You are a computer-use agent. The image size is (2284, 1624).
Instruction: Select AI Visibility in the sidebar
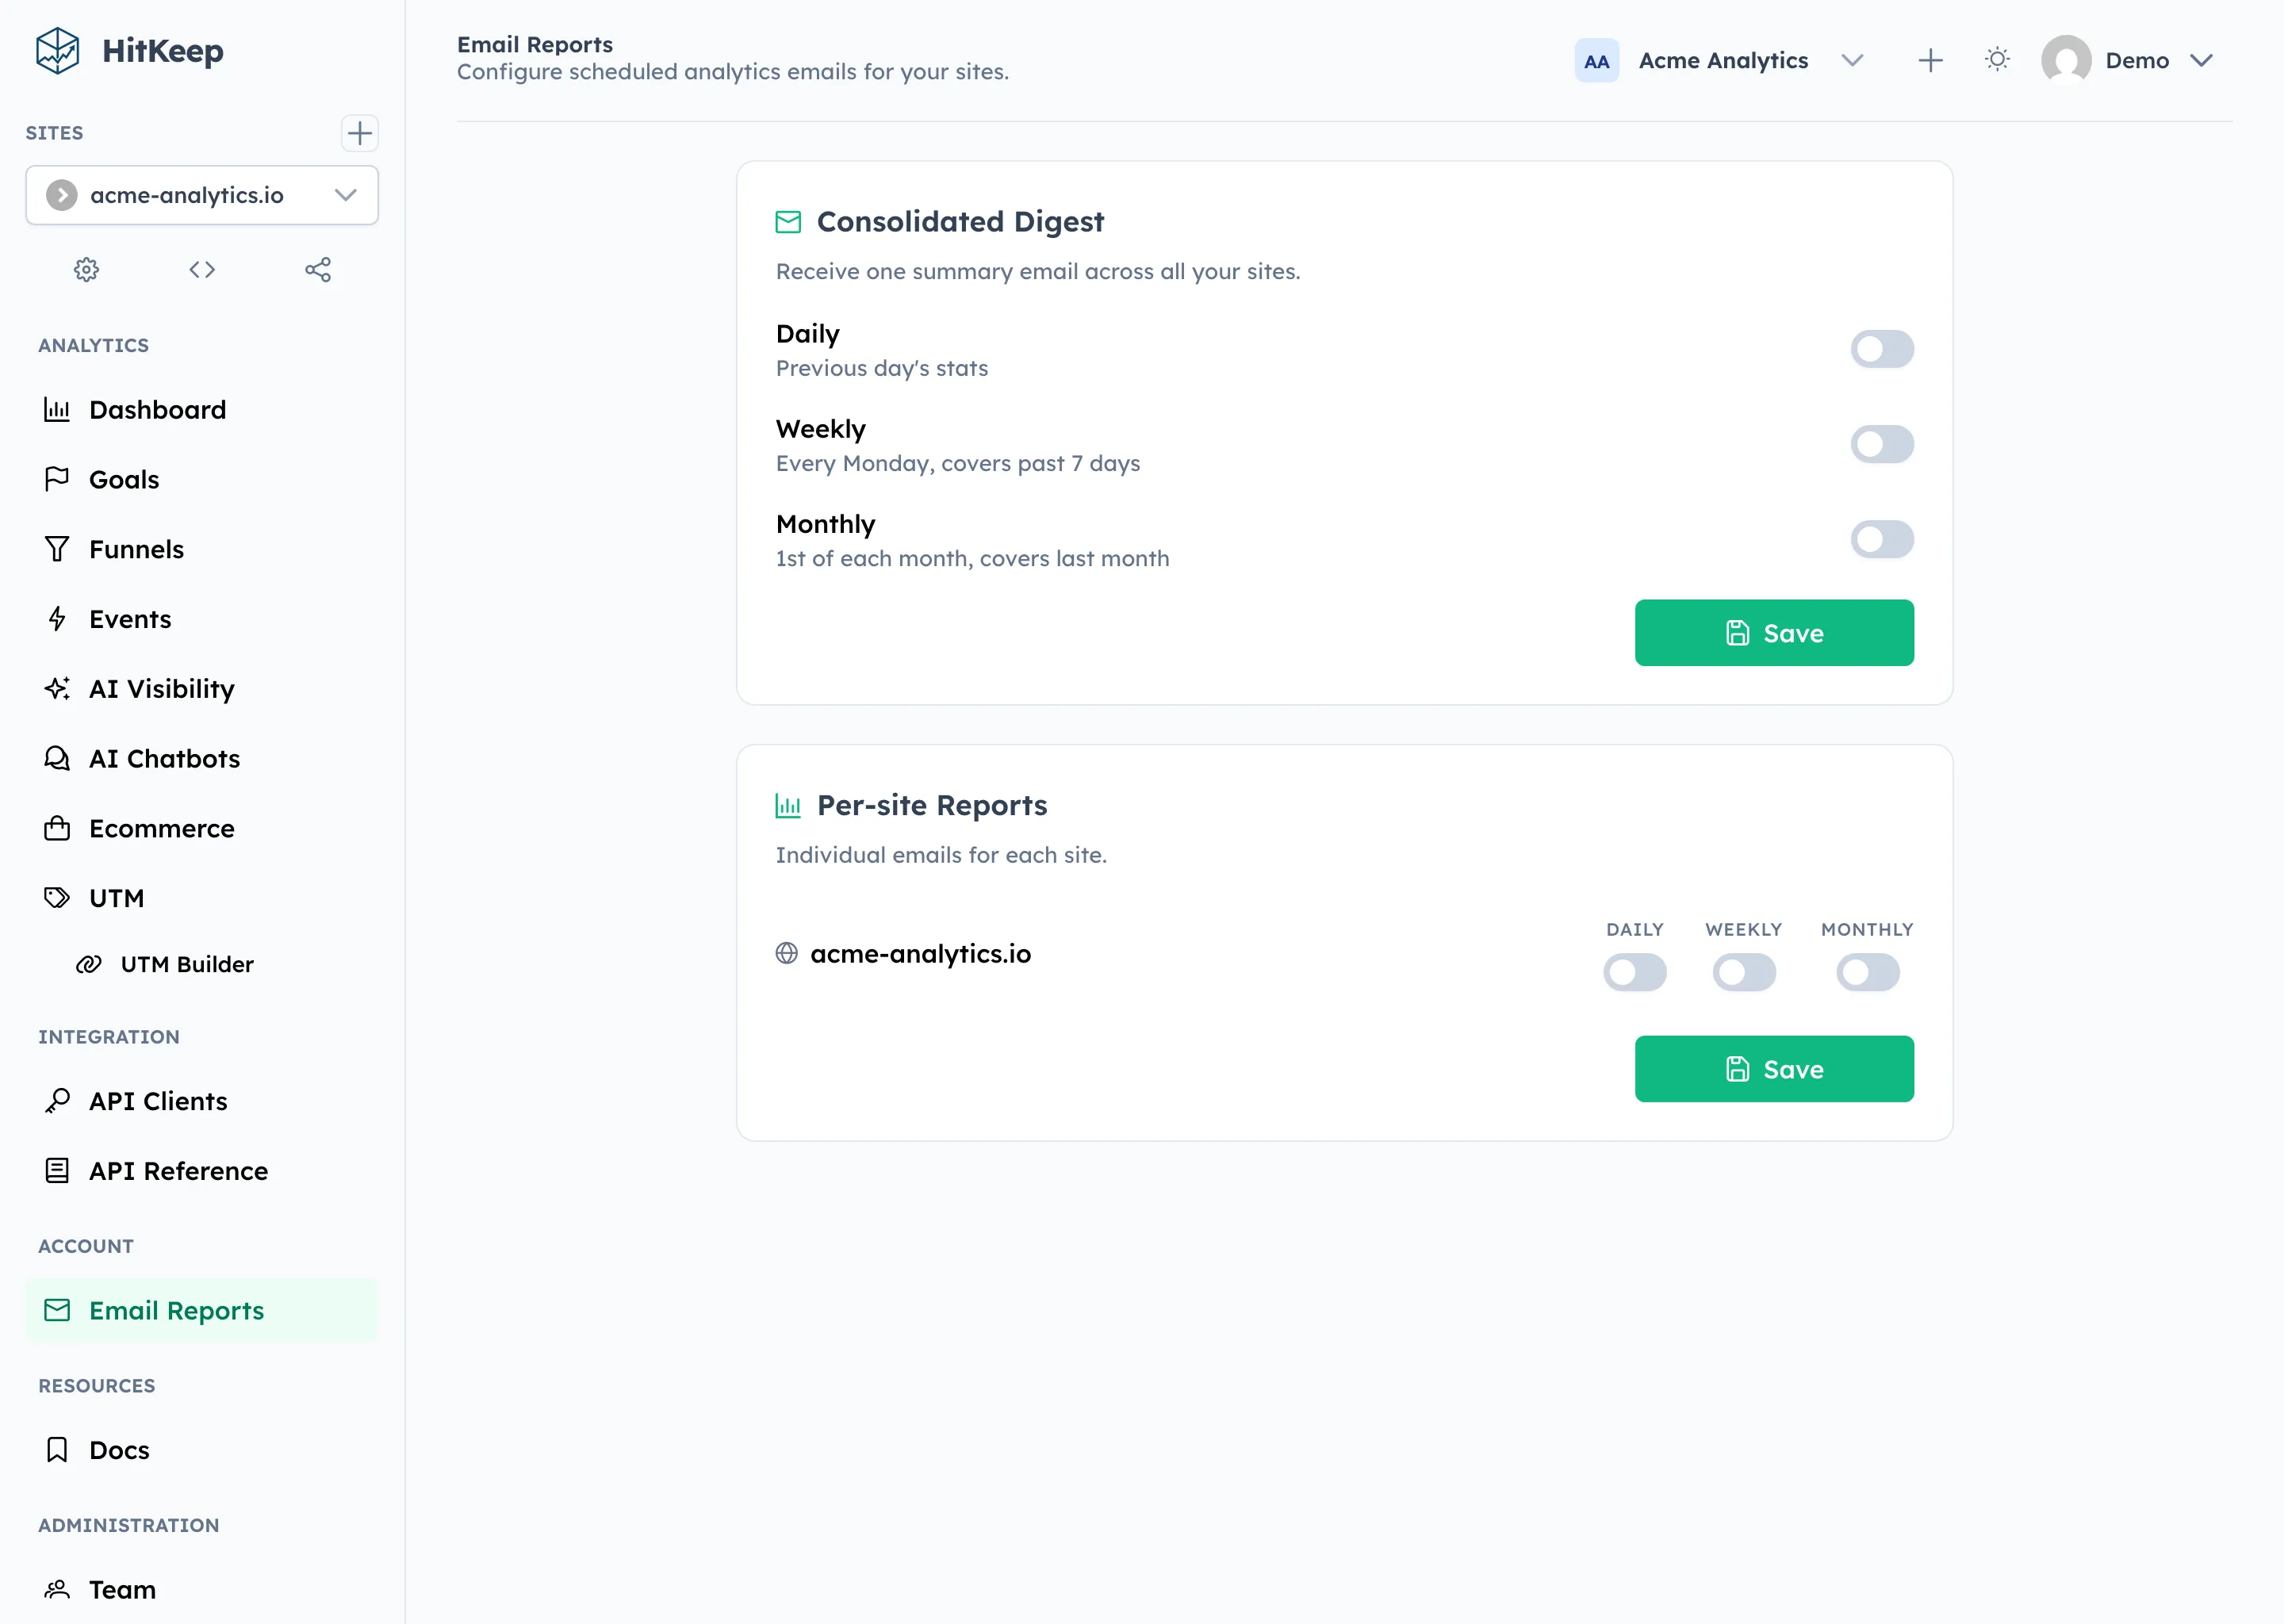coord(161,689)
